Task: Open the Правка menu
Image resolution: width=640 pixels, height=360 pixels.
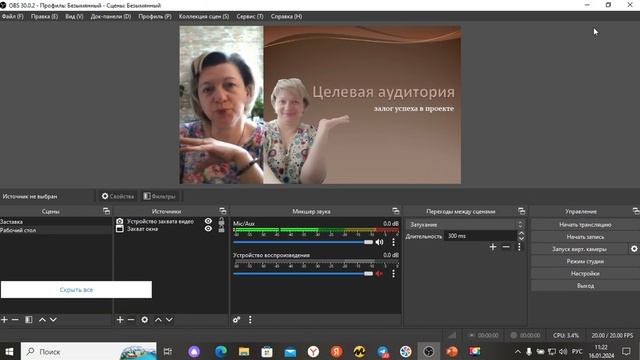Action: pos(44,16)
